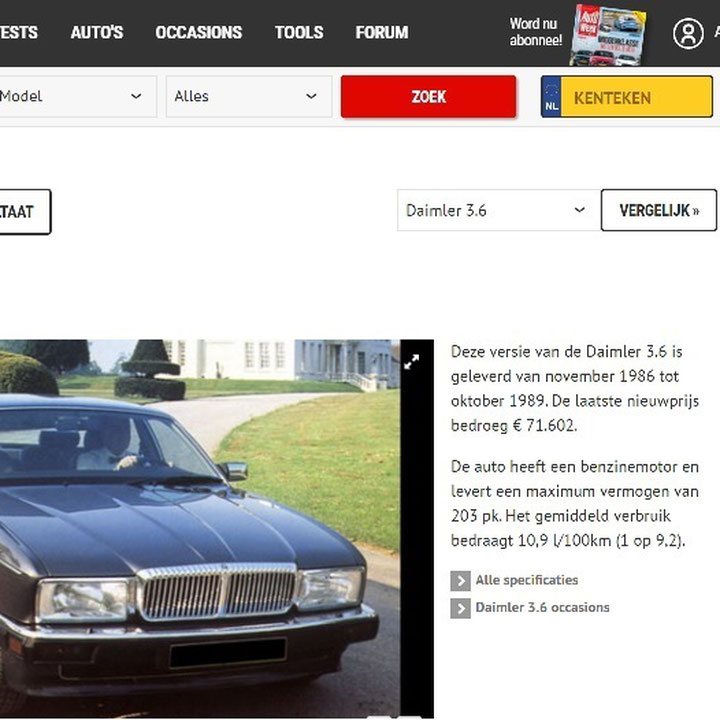Screen dimensions: 720x720
Task: Click the user account profile icon
Action: (688, 33)
